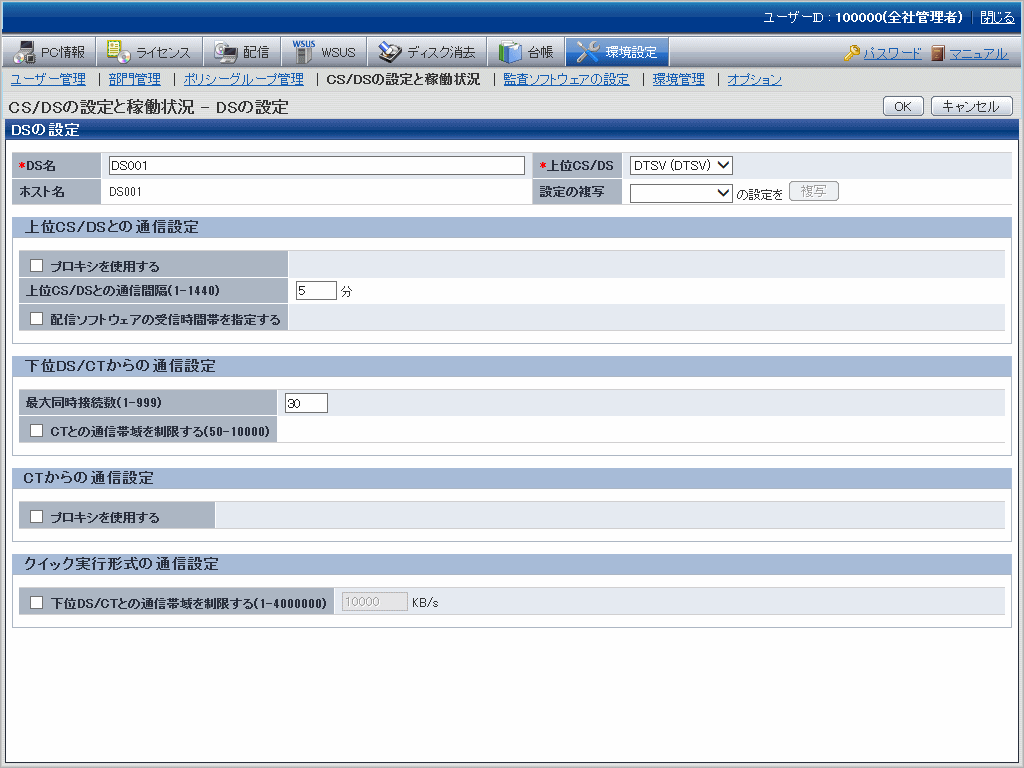Click the PC情報 computer icon

tap(24, 52)
